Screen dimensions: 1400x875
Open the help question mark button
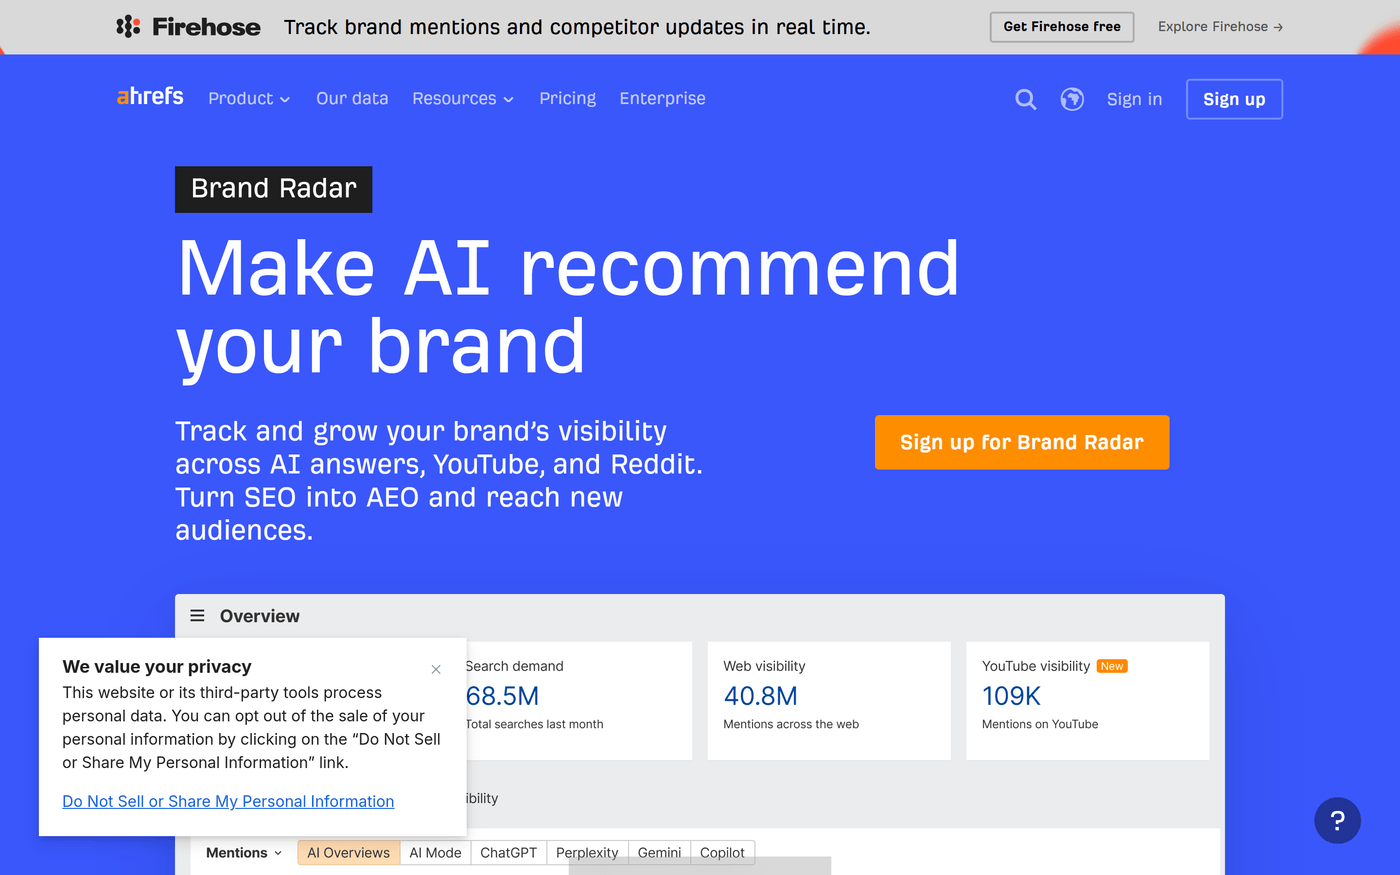pos(1337,821)
